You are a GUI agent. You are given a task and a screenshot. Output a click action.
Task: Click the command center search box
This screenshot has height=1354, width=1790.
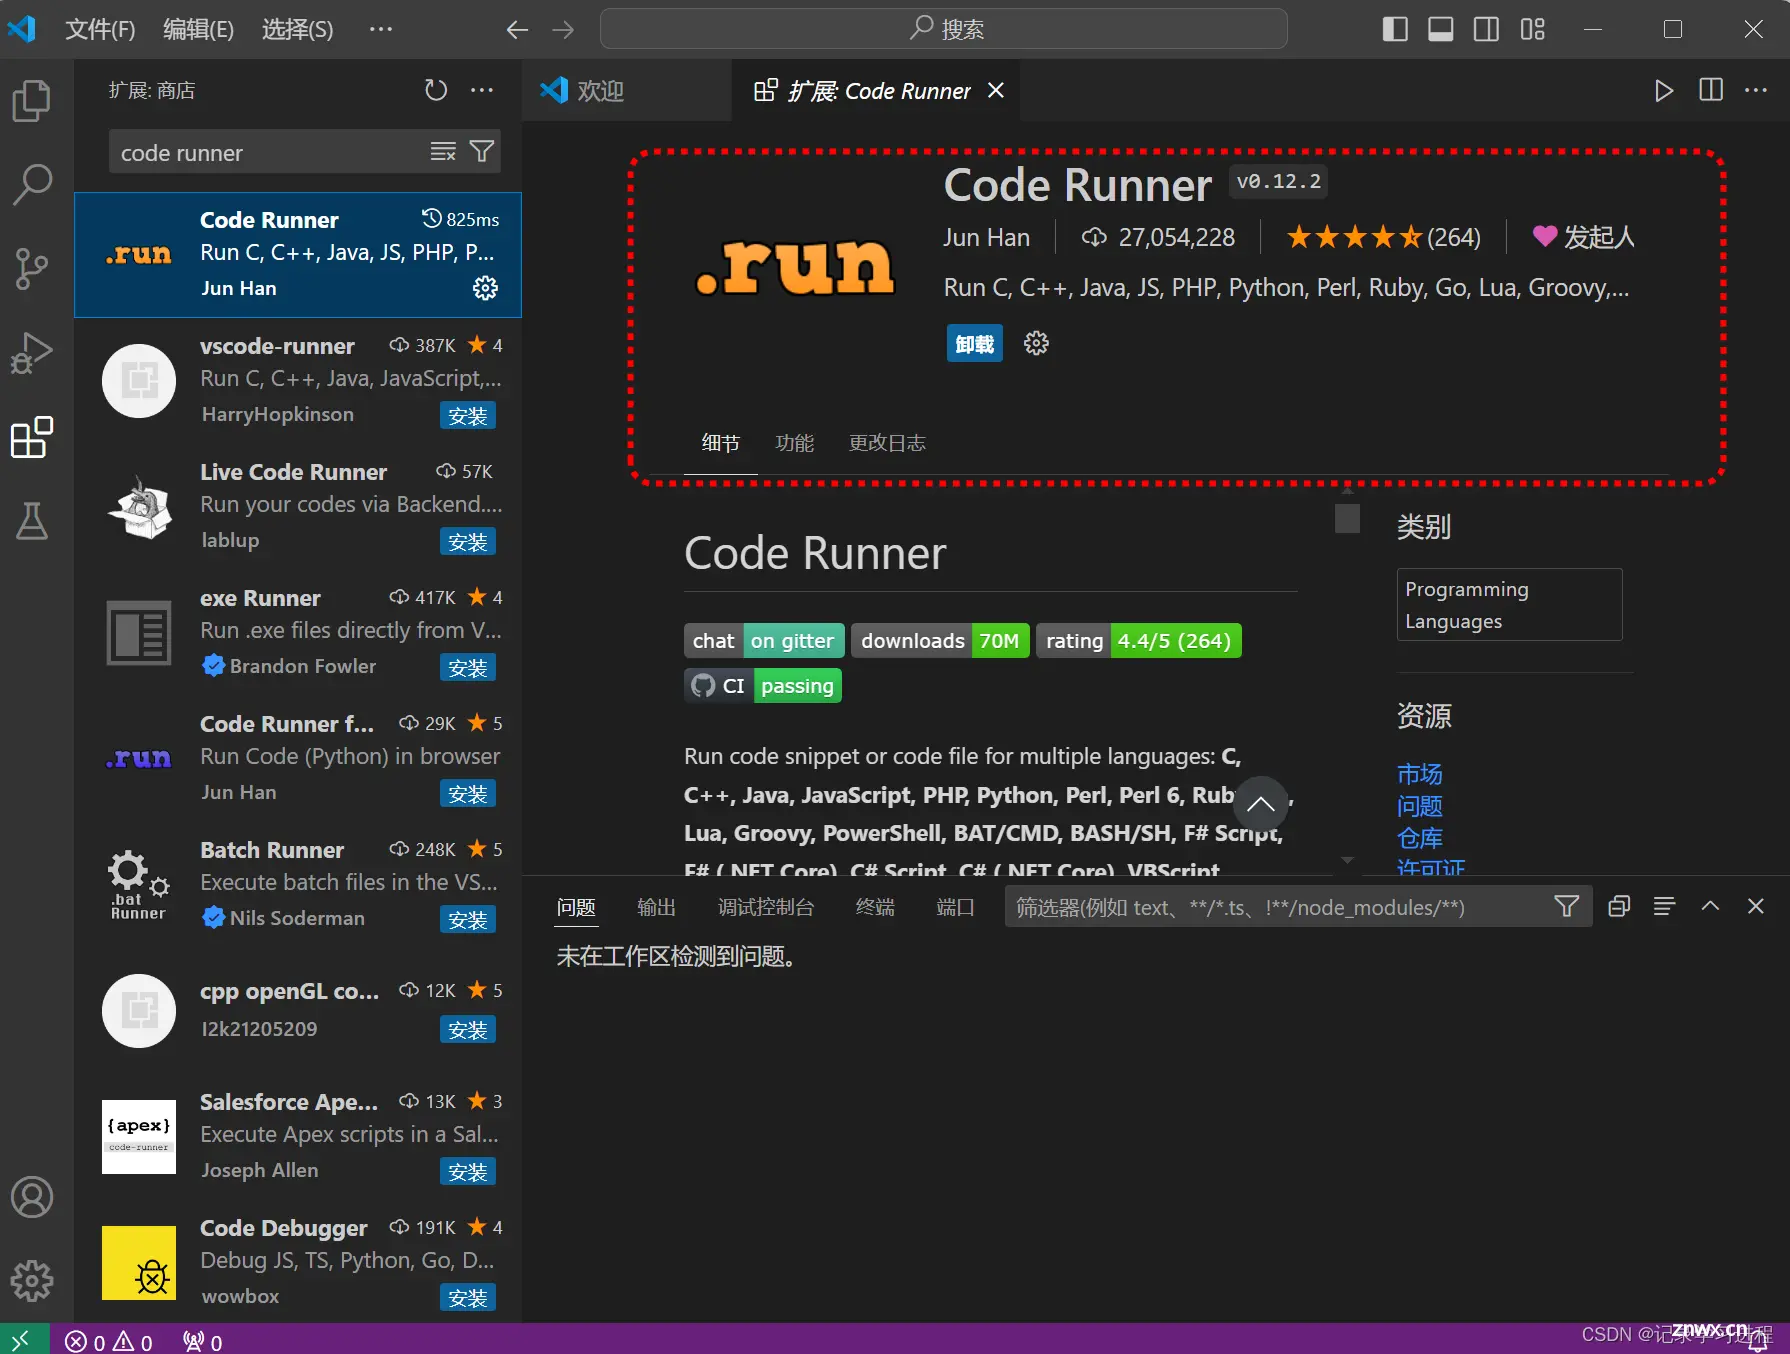(943, 29)
